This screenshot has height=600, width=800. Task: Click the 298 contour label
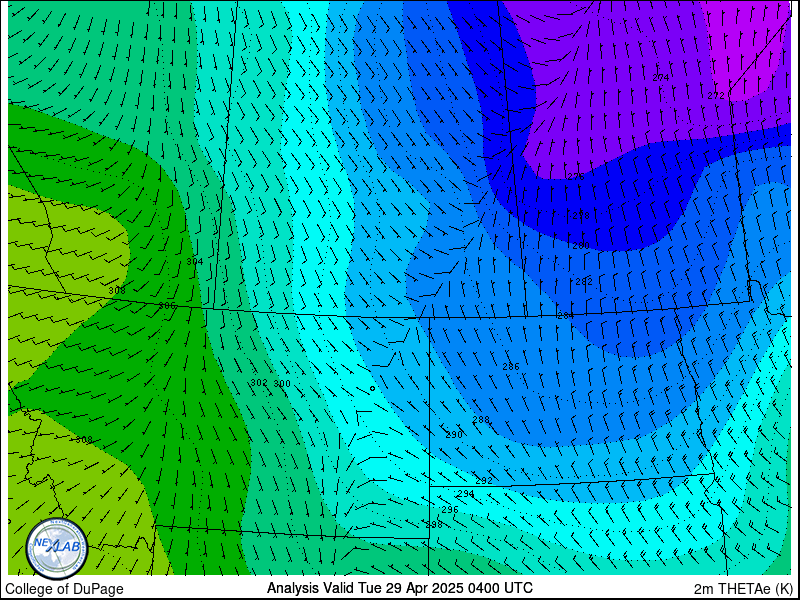click(x=434, y=524)
